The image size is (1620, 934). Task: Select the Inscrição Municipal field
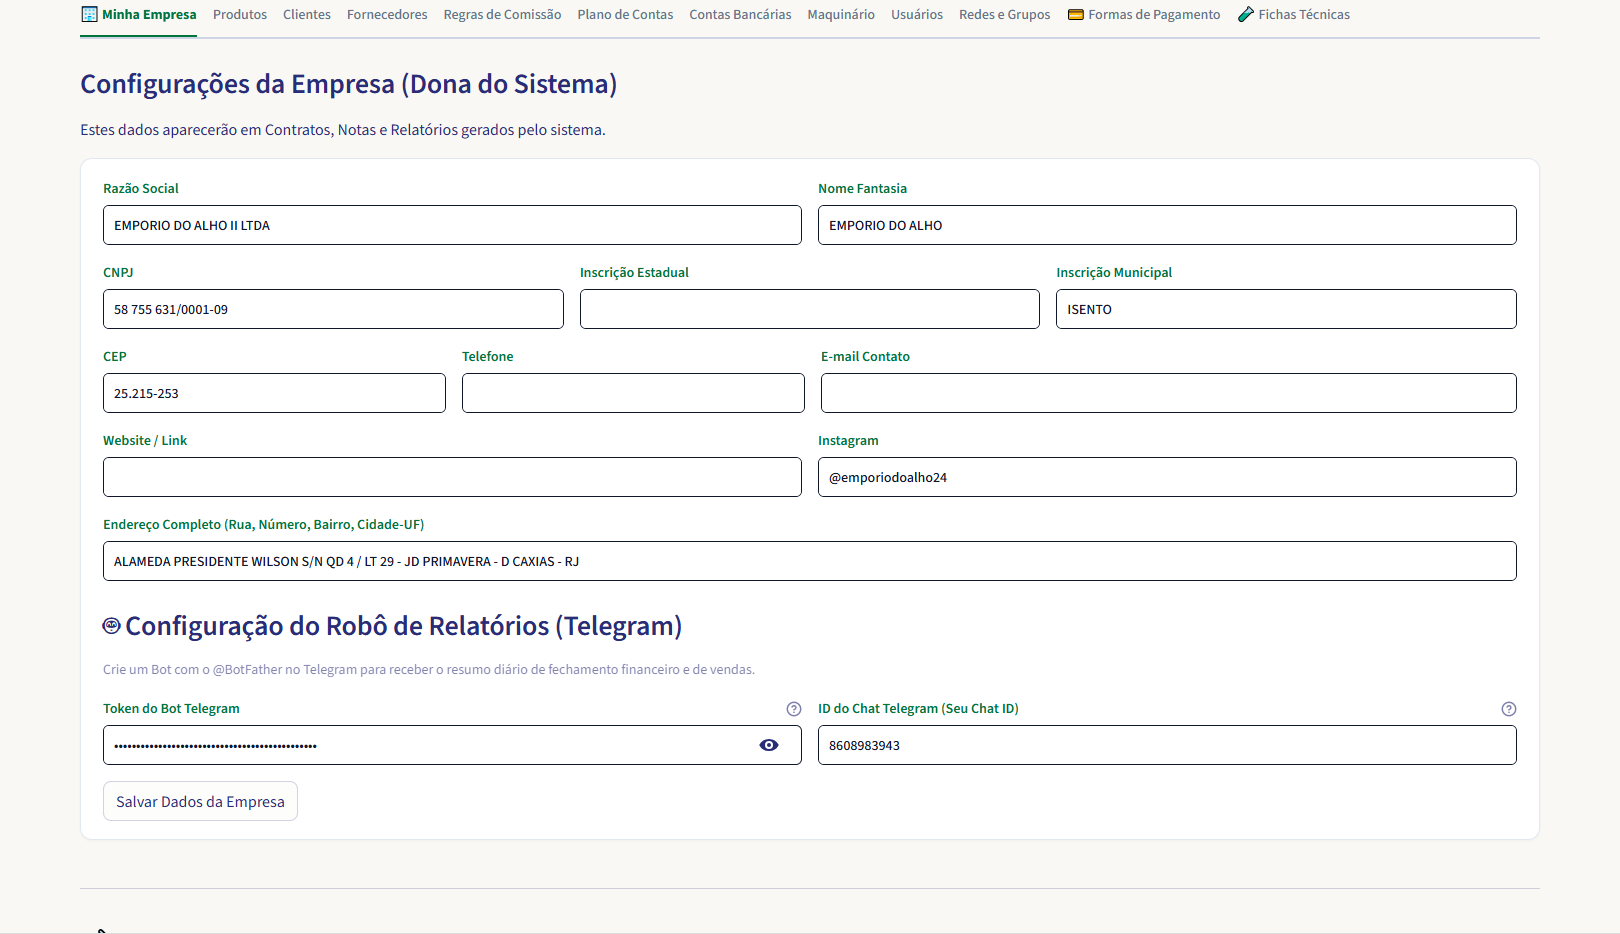(x=1286, y=309)
